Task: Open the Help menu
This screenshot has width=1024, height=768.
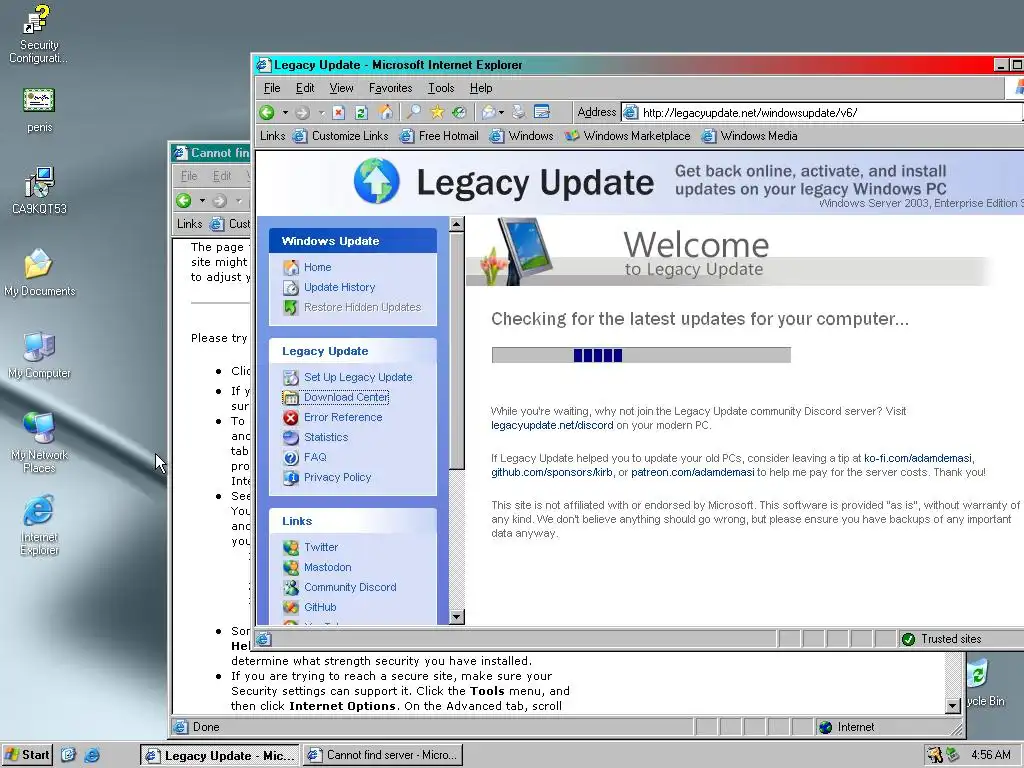Action: click(481, 88)
